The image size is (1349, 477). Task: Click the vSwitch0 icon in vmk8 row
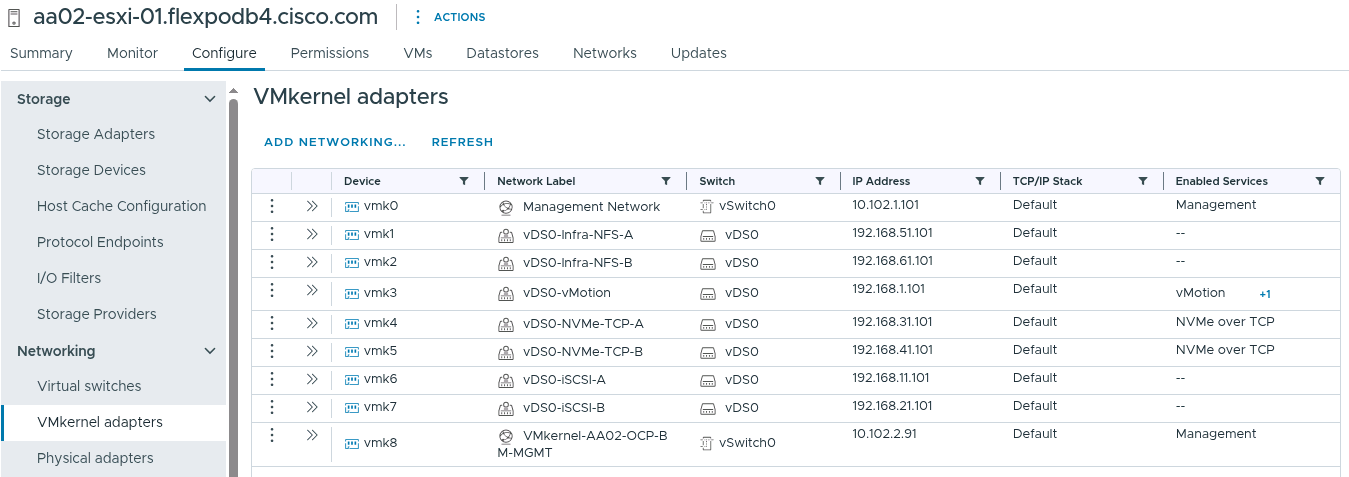point(706,443)
